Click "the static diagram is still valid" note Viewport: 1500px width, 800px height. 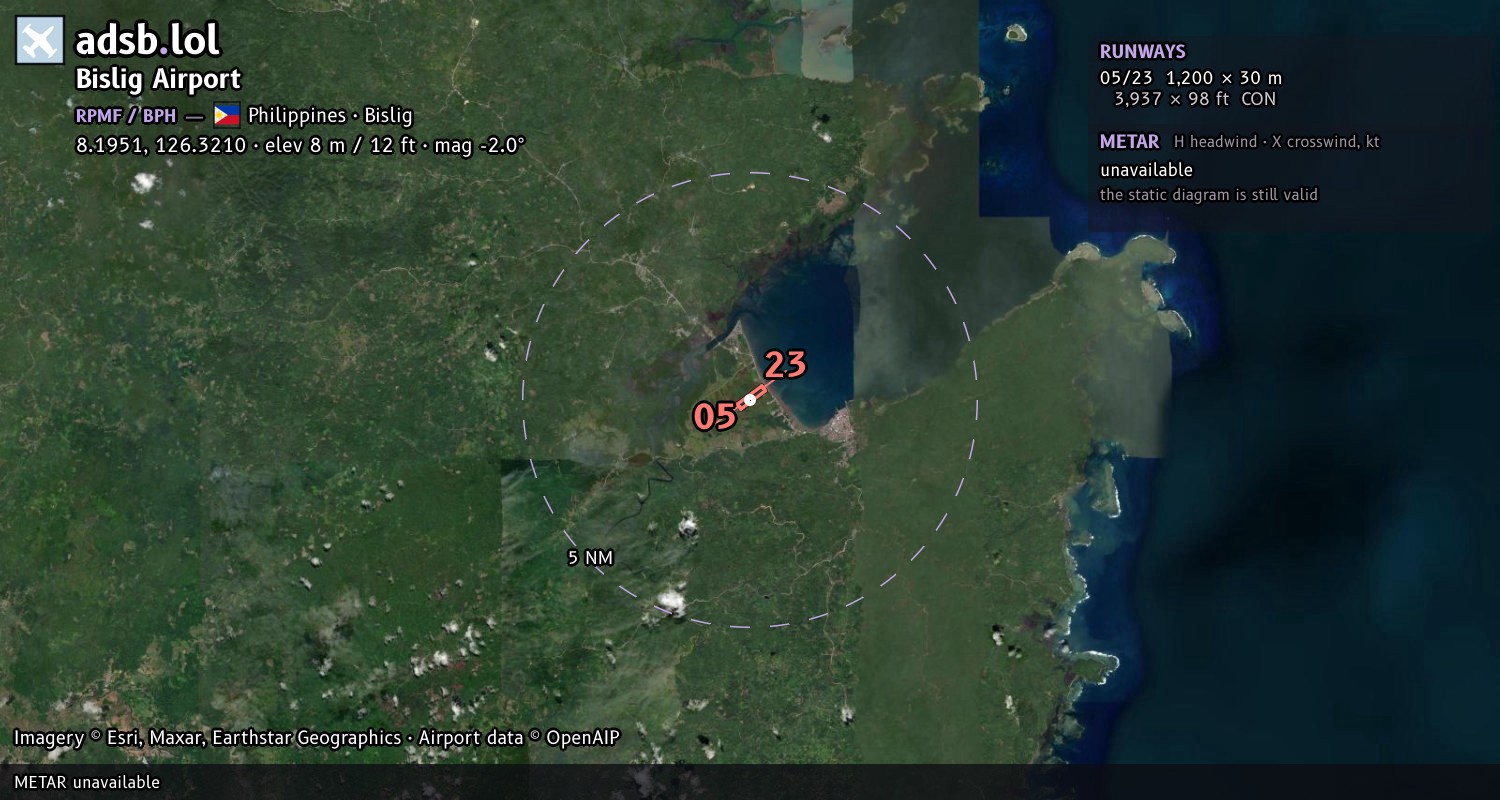pos(1209,195)
